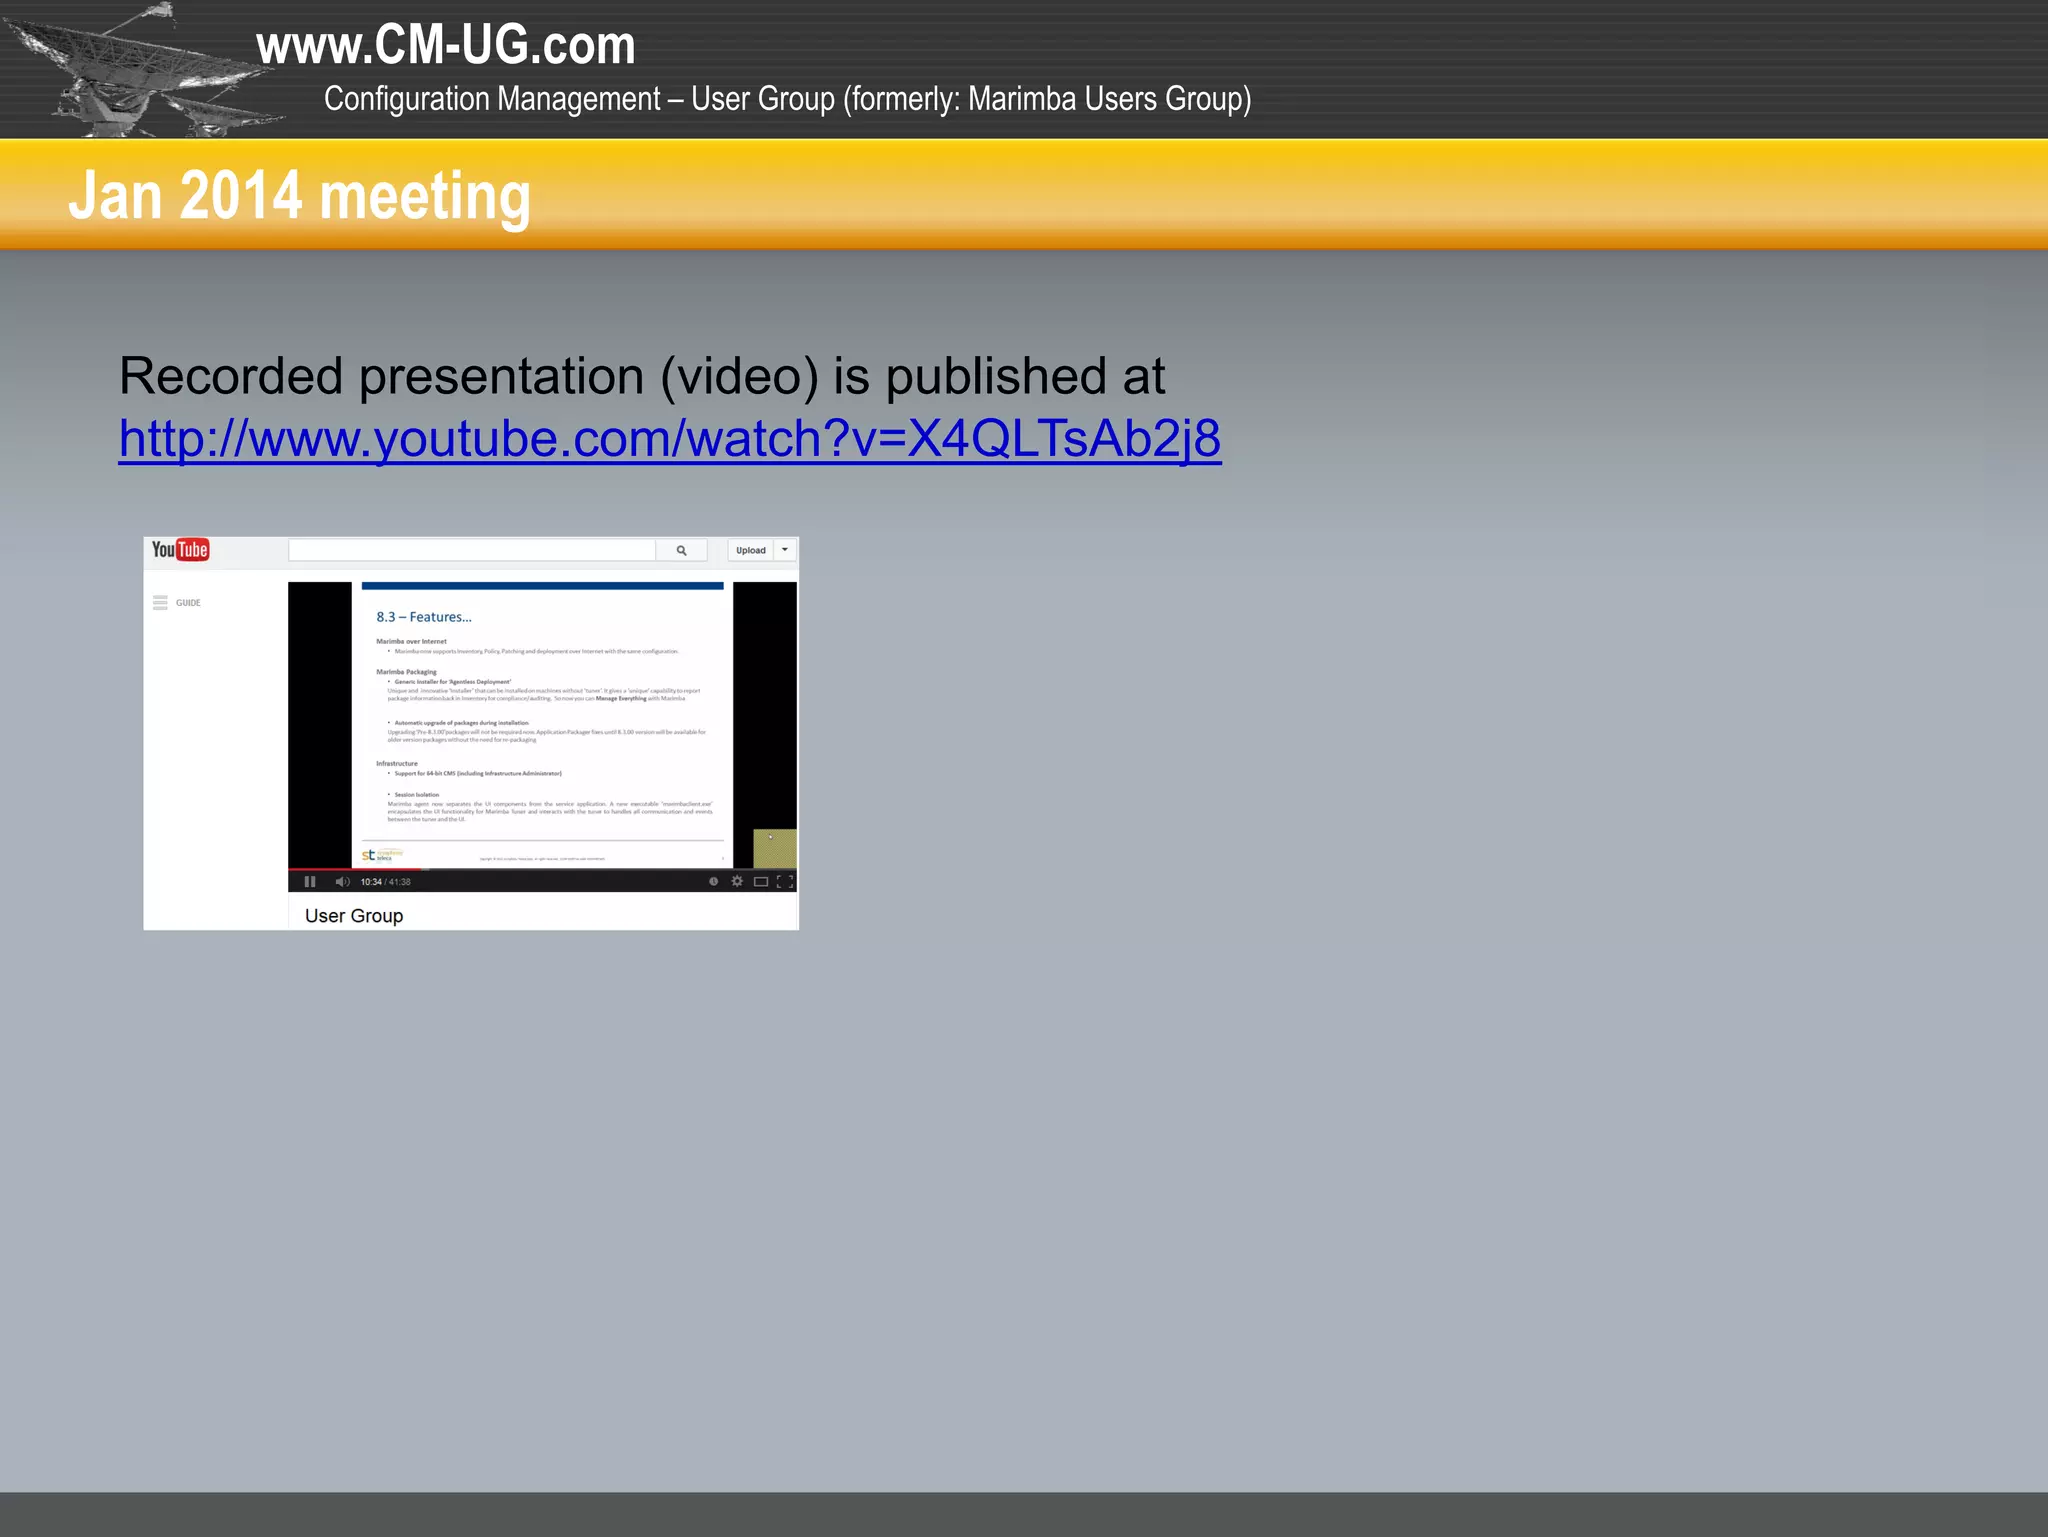Click the www.CM-UG.com header title
The height and width of the screenshot is (1537, 2048).
pos(446,45)
